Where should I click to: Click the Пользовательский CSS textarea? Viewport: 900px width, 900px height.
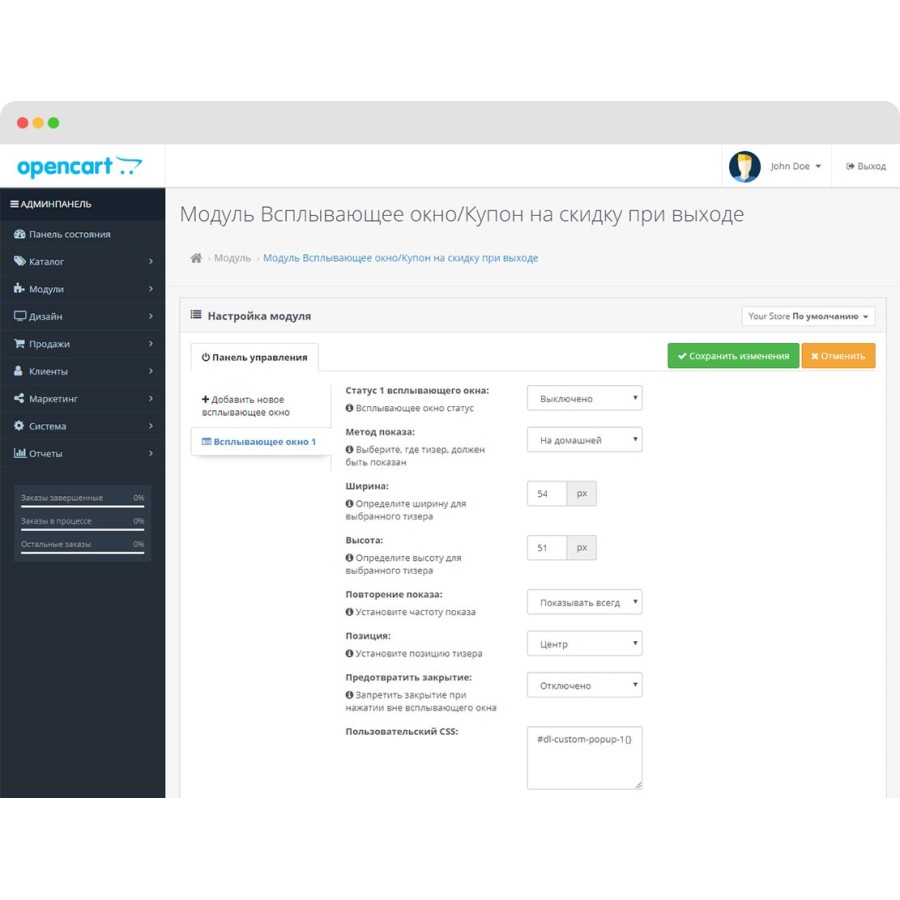pyautogui.click(x=584, y=758)
